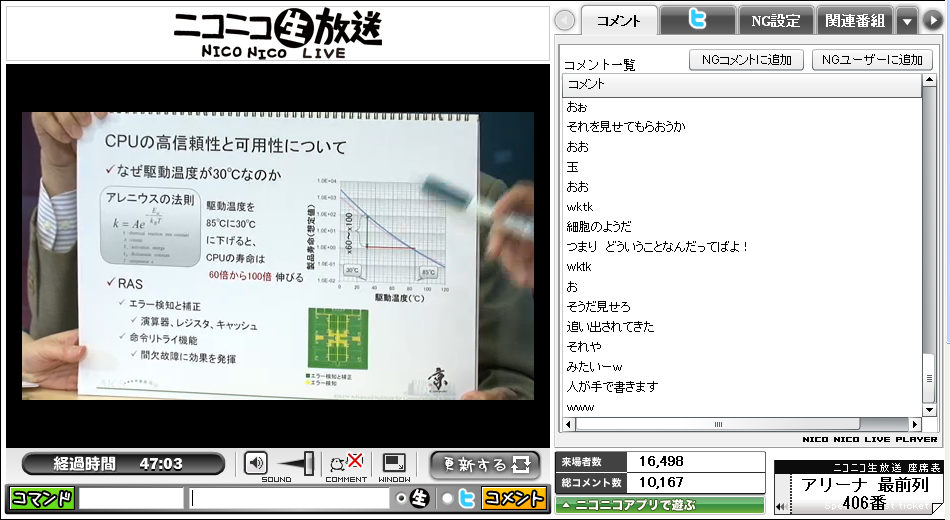Click the コメント column header
Screen dimensions: 950x520
coord(742,85)
